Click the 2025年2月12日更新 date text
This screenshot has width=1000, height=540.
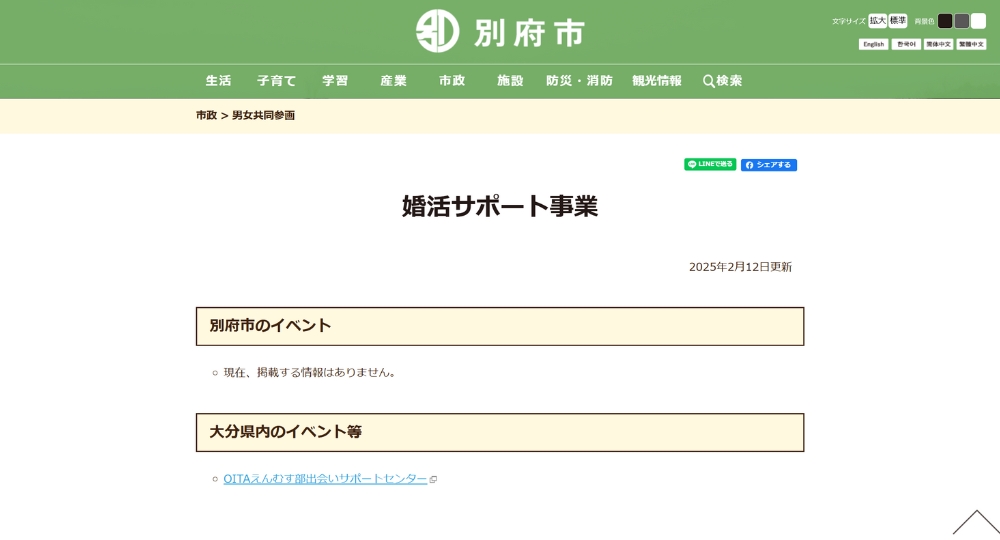[x=740, y=267]
